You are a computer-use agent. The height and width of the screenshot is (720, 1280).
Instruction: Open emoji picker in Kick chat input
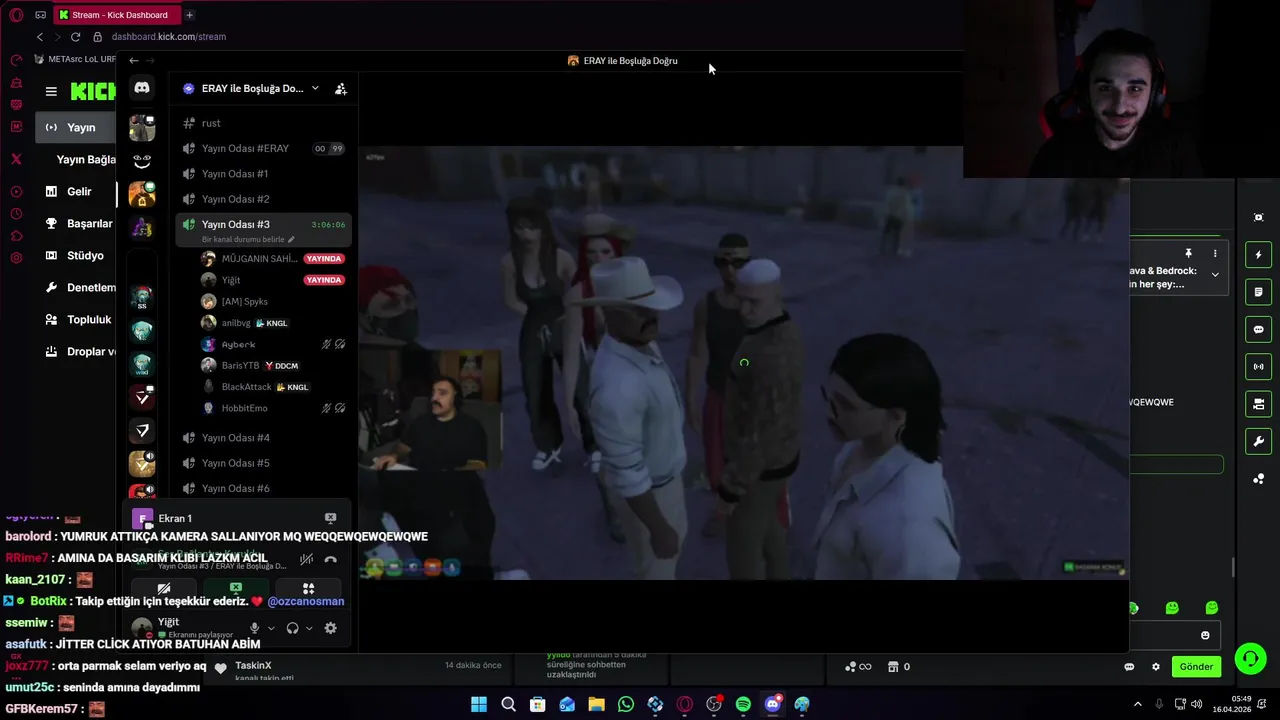(1205, 635)
